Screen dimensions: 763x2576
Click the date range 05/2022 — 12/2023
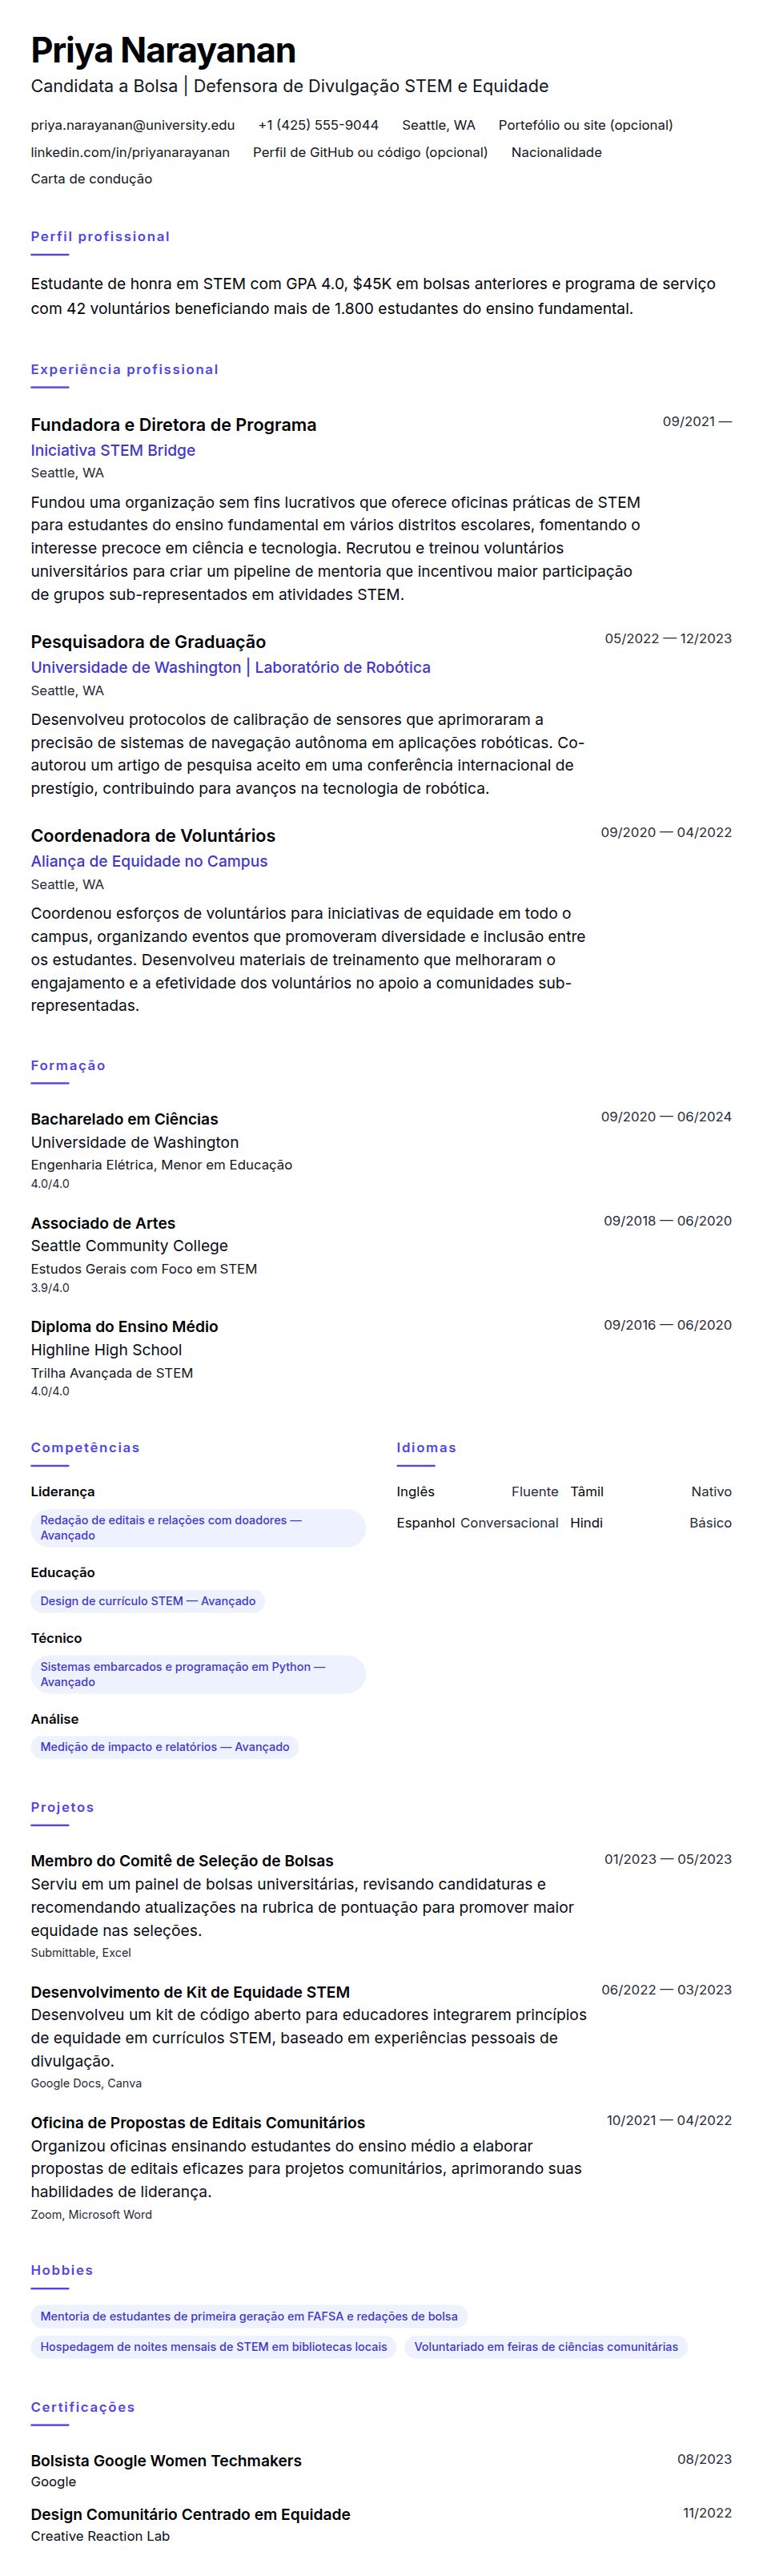coord(668,638)
